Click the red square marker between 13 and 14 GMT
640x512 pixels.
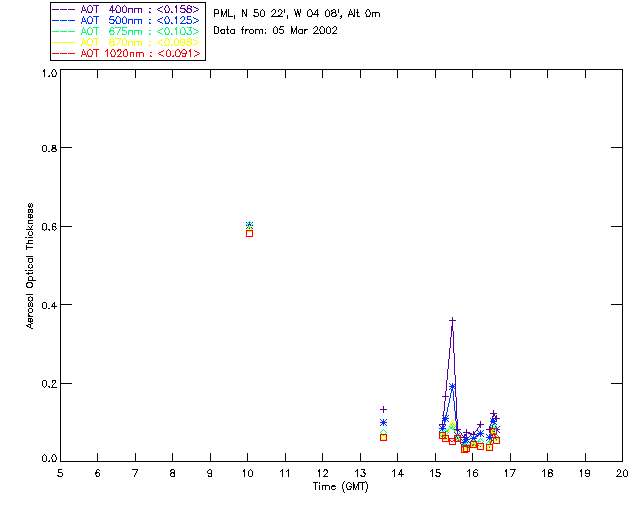point(383,437)
